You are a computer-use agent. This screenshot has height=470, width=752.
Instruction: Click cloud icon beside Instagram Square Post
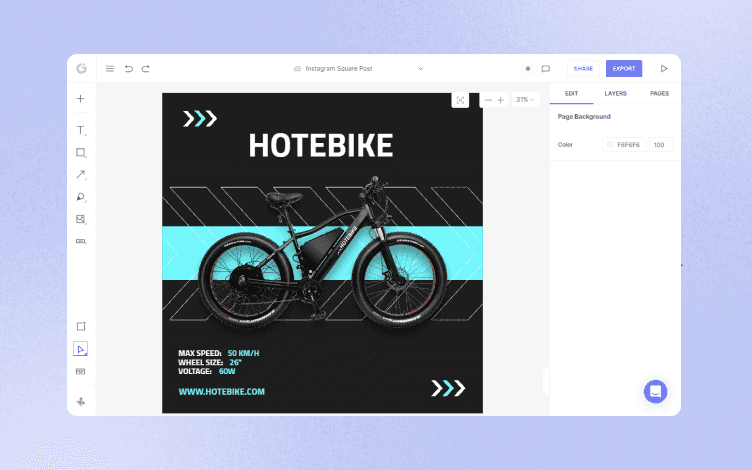point(297,69)
